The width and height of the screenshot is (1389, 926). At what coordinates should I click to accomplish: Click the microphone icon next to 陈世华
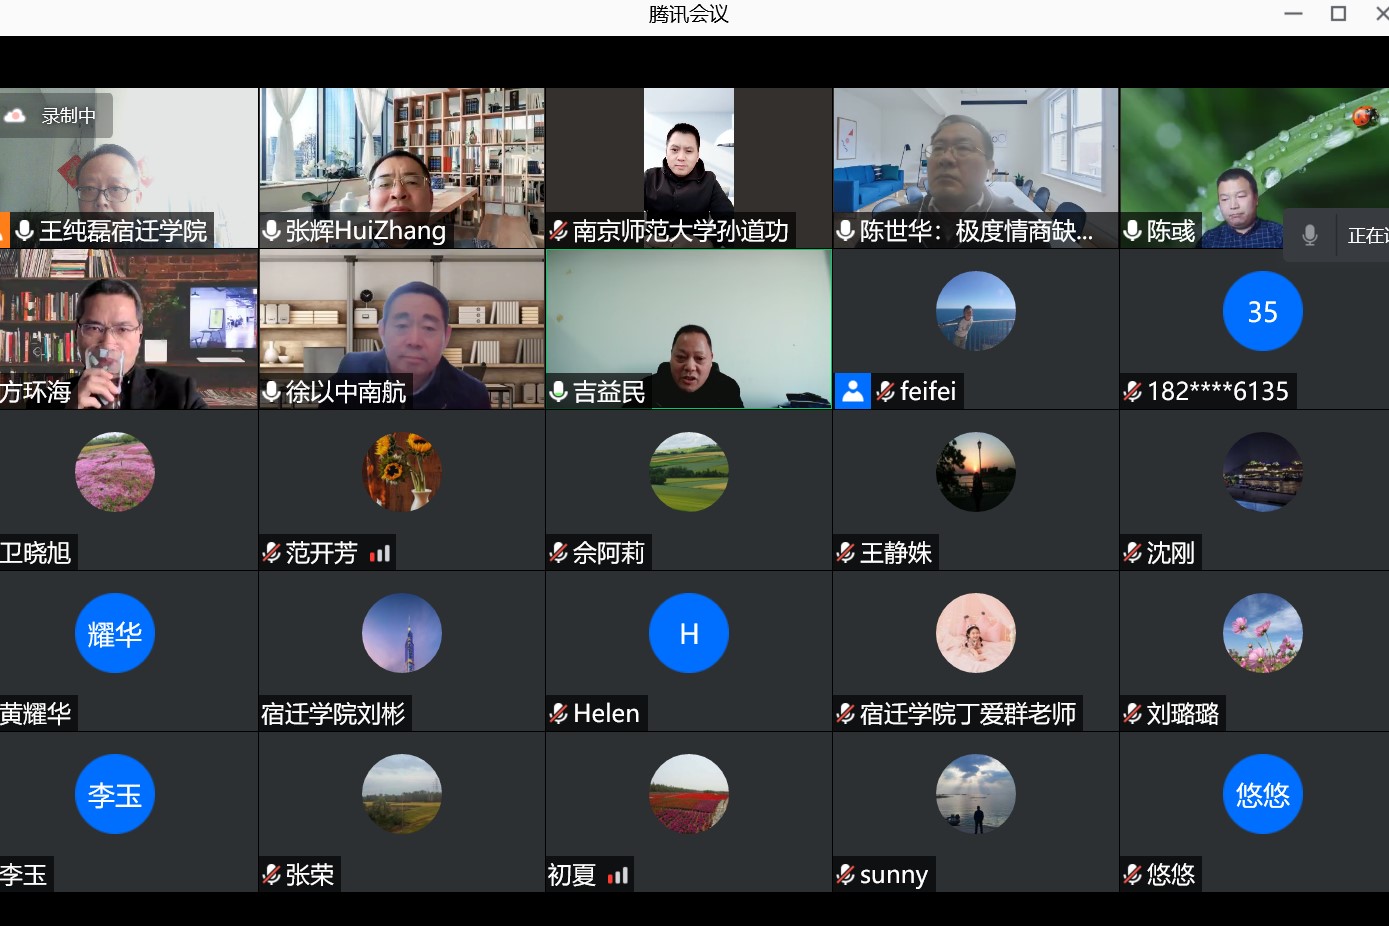(845, 231)
